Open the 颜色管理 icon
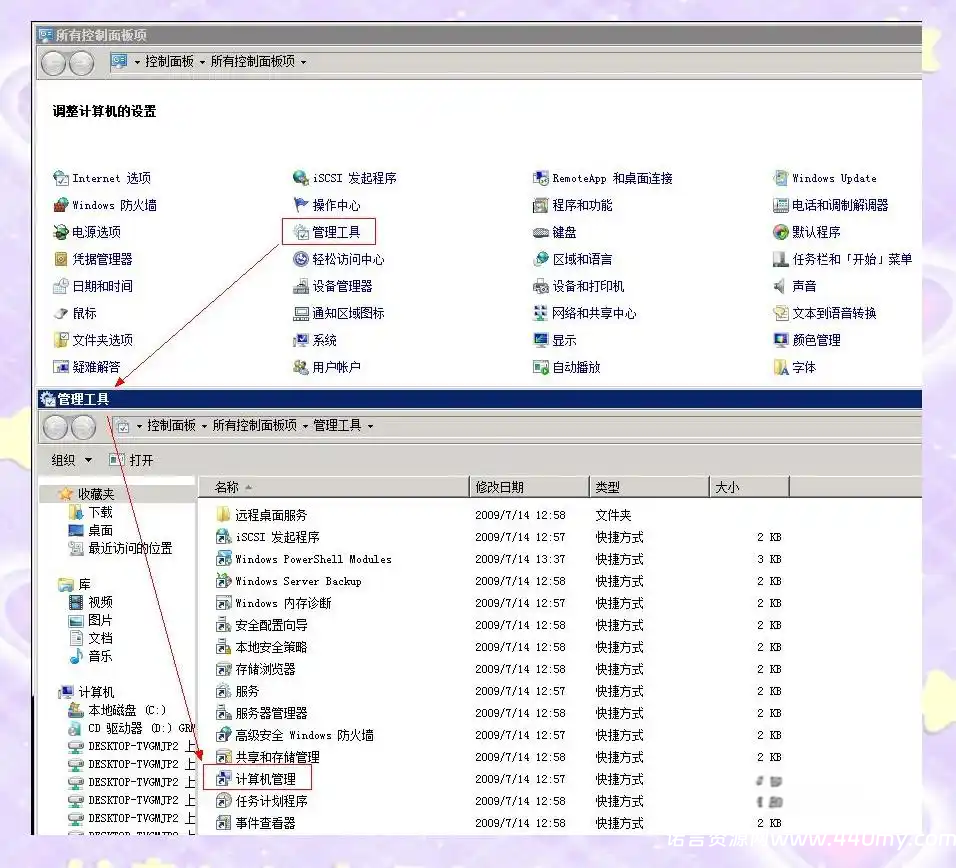Screen dimensions: 956x868 point(780,340)
